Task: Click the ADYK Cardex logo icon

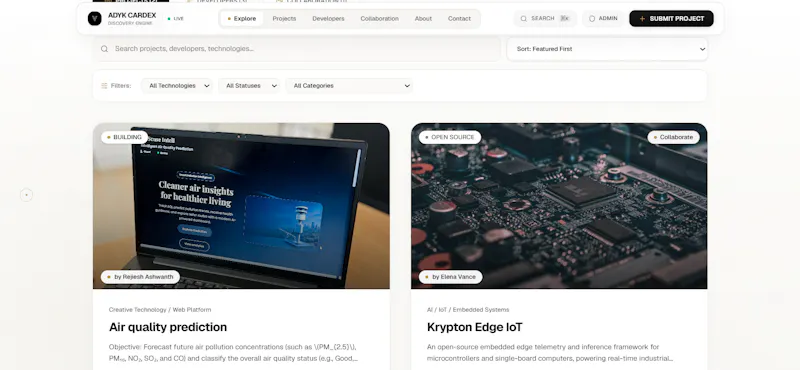Action: click(x=94, y=18)
